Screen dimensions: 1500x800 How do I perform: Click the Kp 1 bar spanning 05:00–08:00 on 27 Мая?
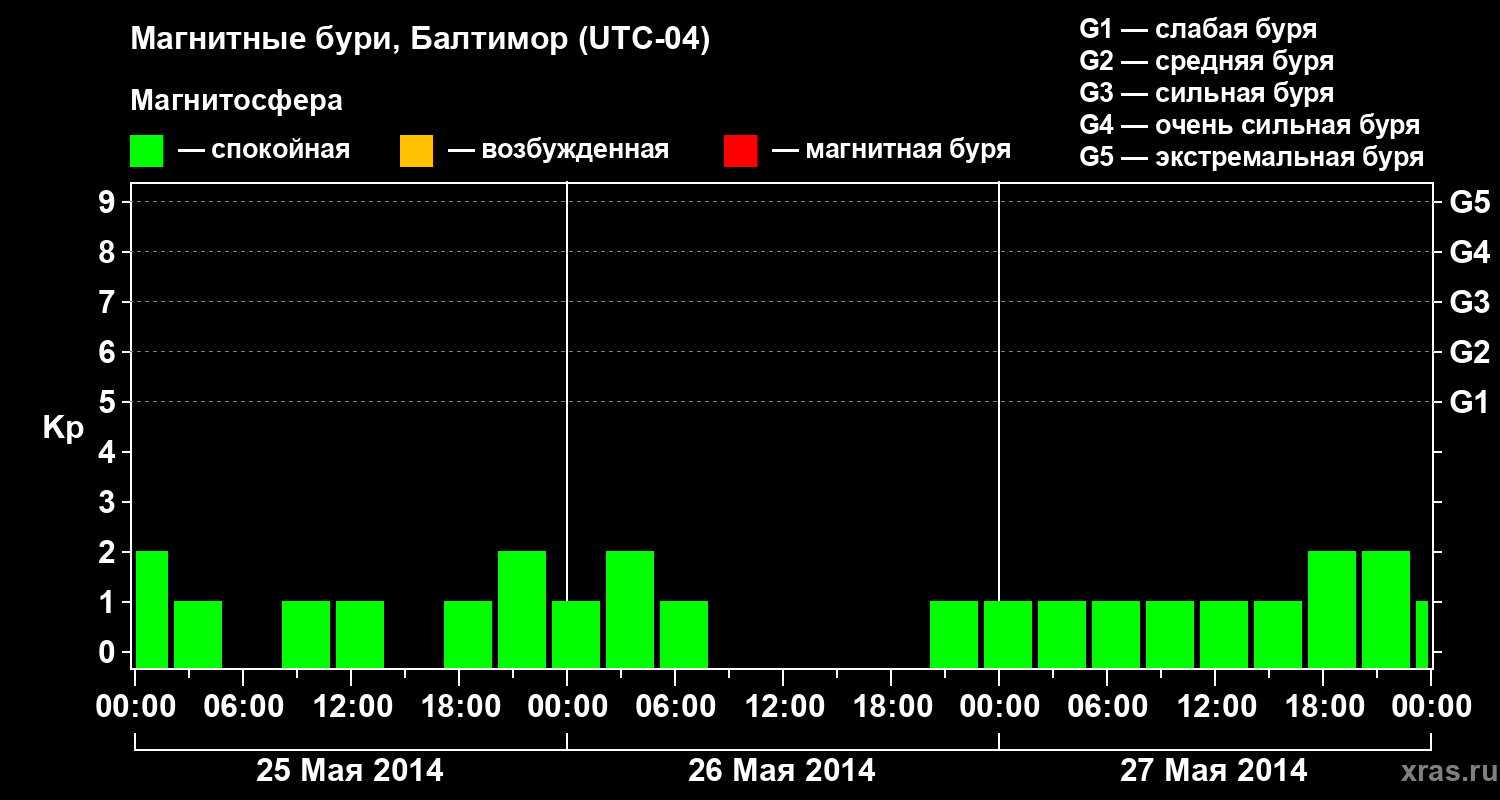(1116, 635)
